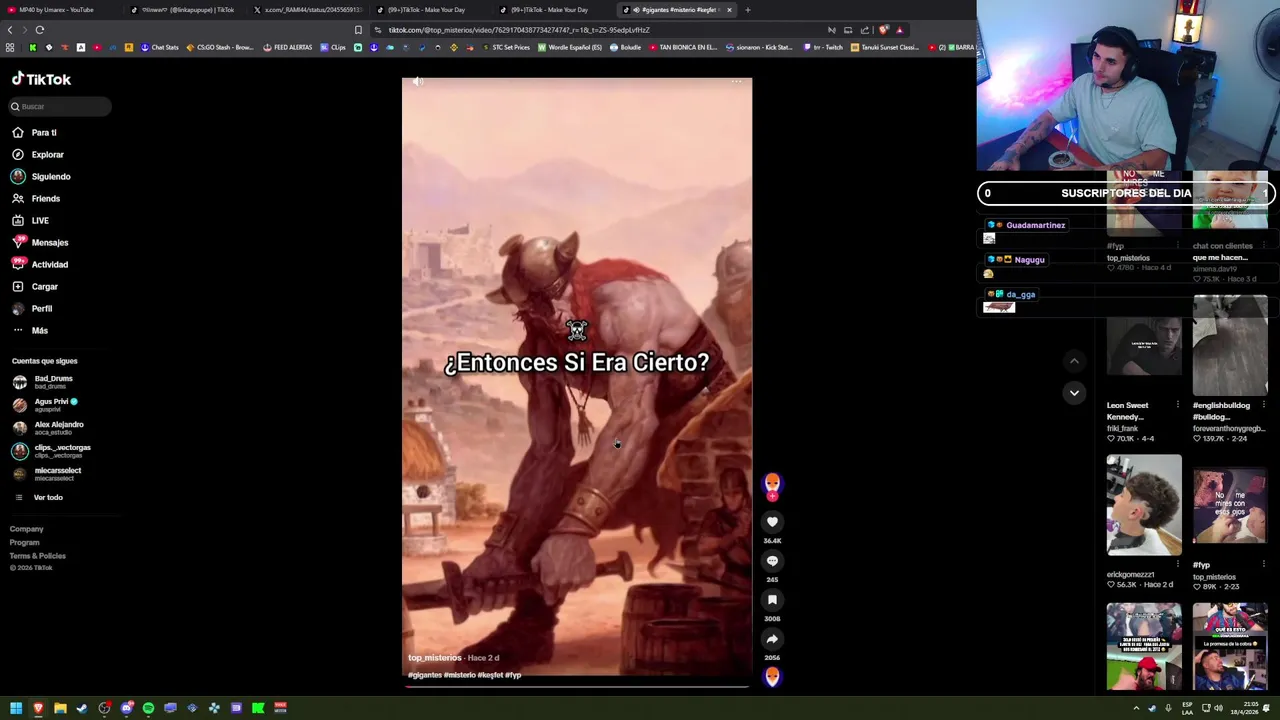
Task: Open Spotify from taskbar
Action: click(x=148, y=708)
